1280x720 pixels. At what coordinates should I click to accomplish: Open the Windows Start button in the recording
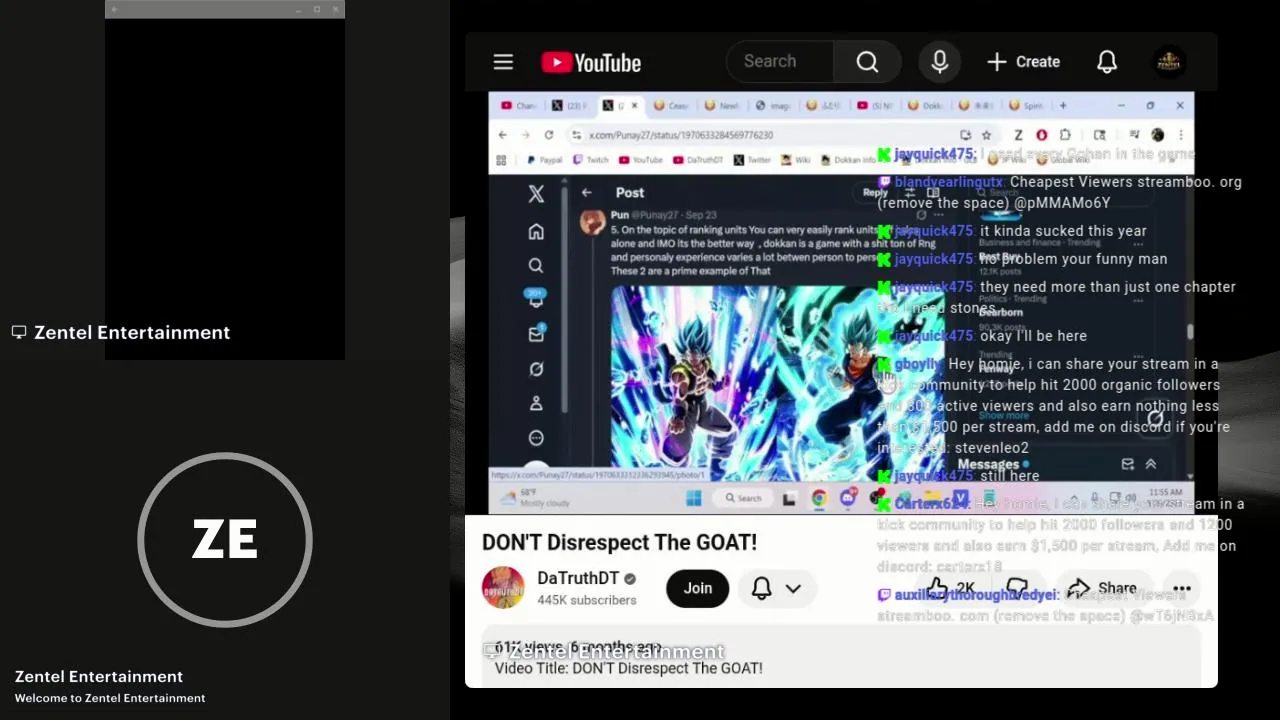click(694, 498)
